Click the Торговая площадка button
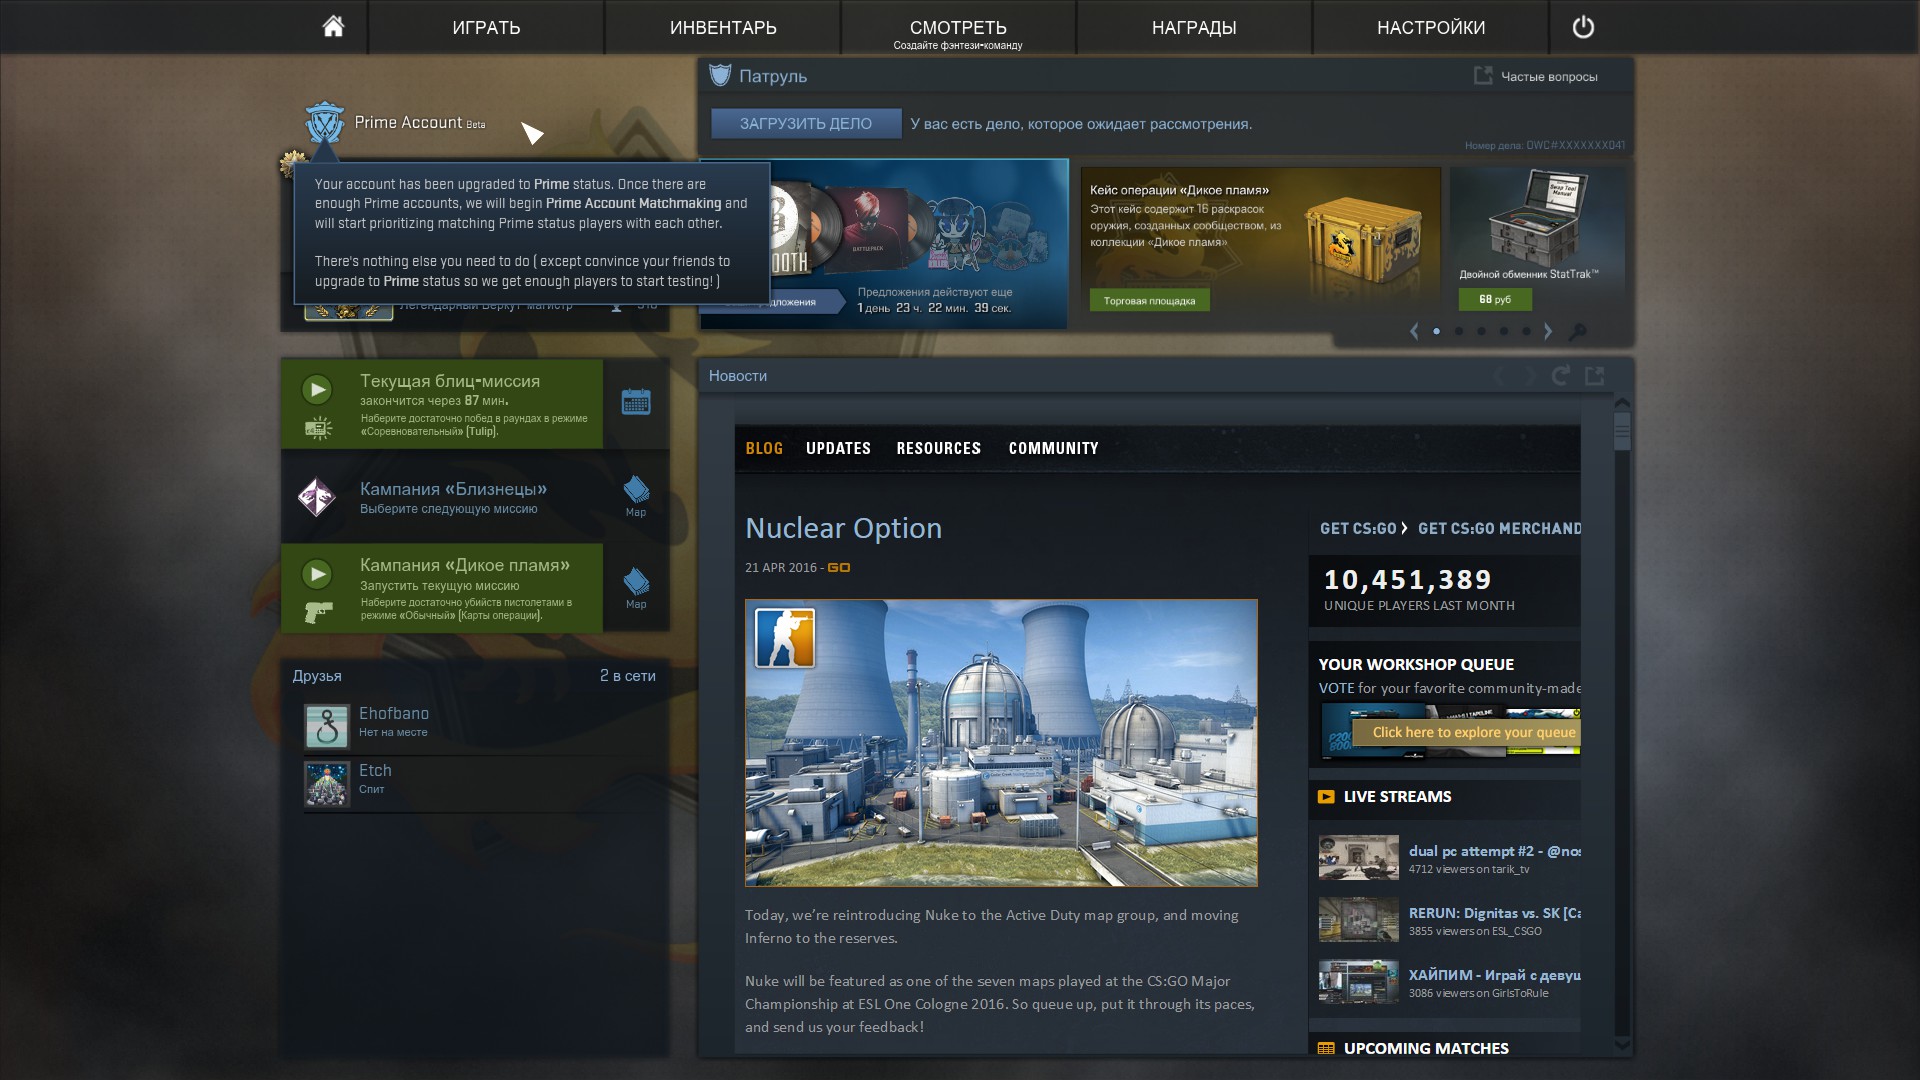This screenshot has width=1920, height=1080. click(1149, 300)
